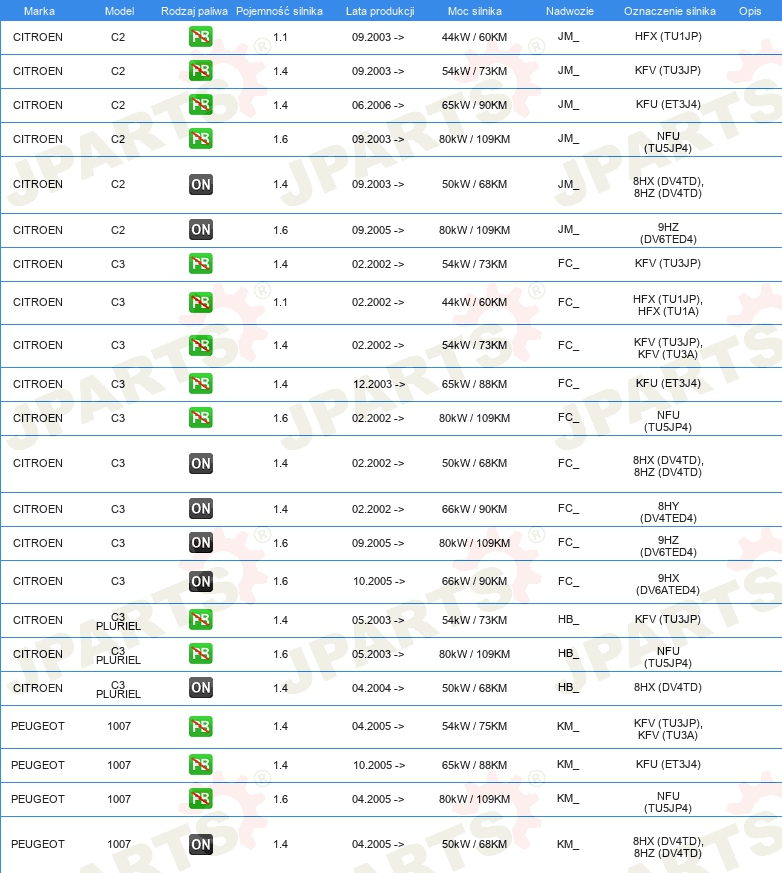Screen dimensions: 782x873
Task: Select 8HX (DV4TD) in C3 Pluriel row
Action: pyautogui.click(x=668, y=687)
